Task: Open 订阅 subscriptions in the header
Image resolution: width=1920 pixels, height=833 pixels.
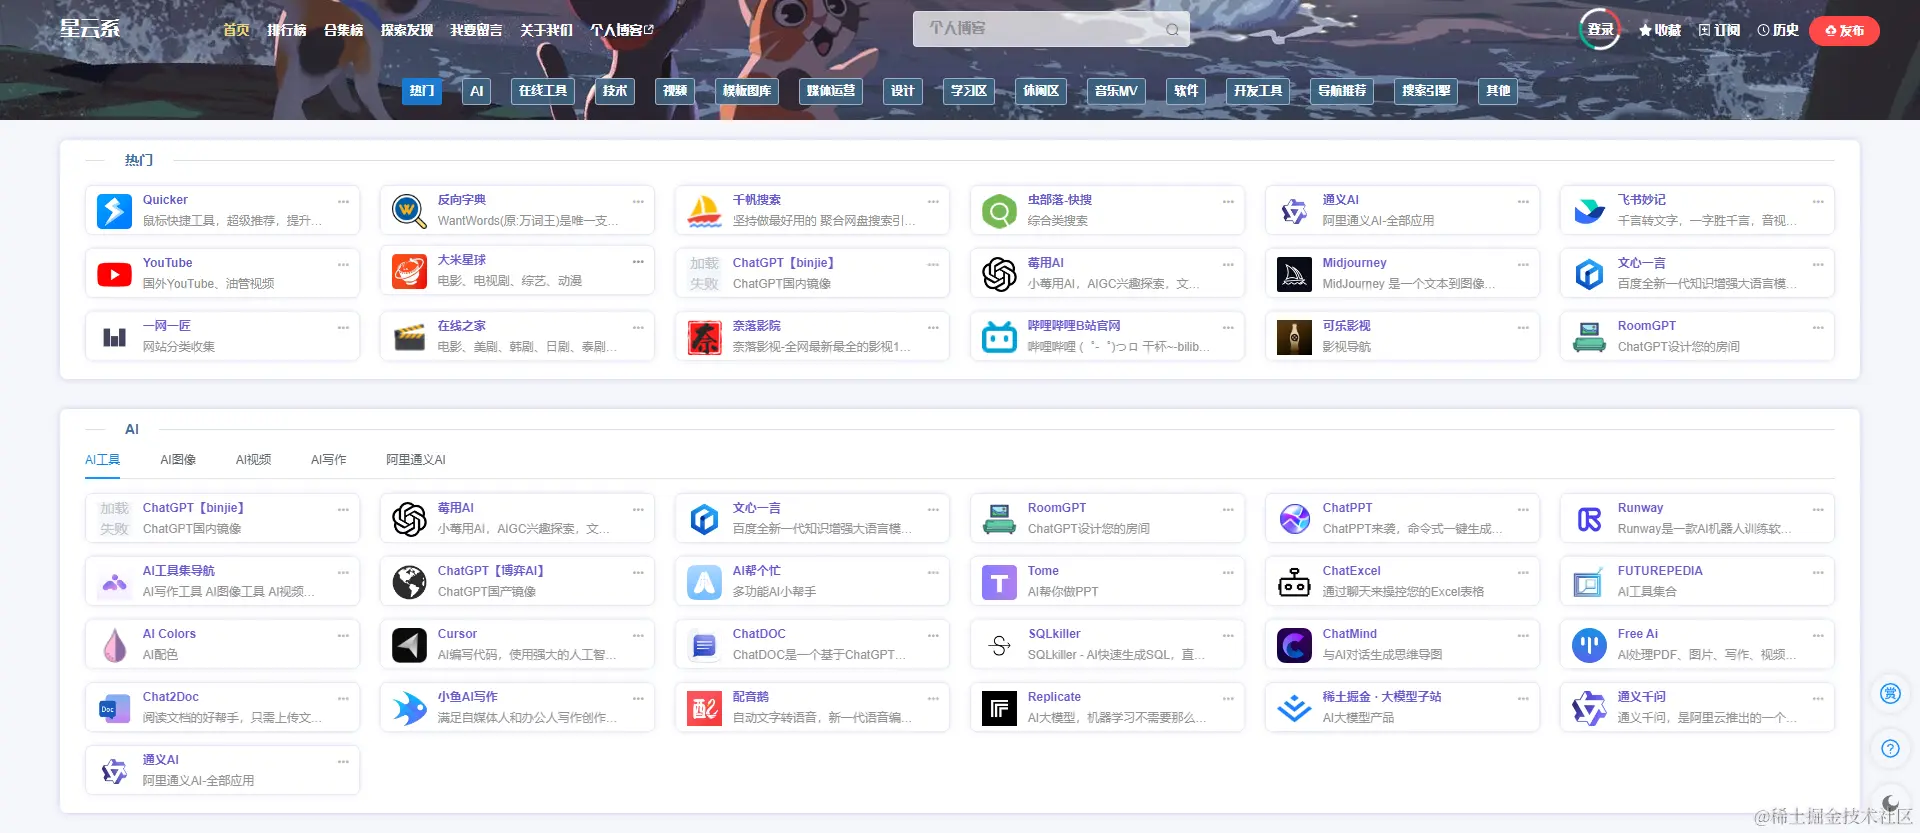Action: (1720, 30)
